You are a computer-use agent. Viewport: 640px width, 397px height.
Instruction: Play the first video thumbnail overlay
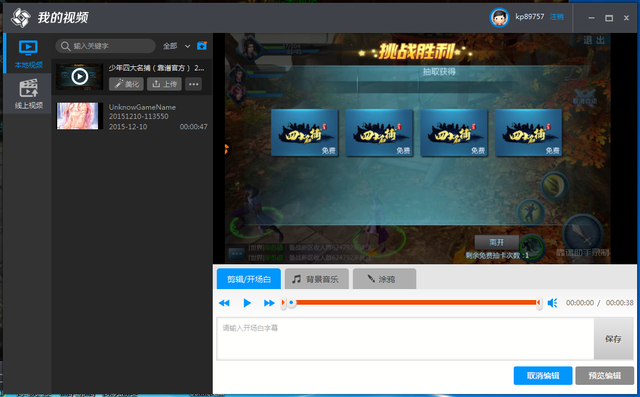click(x=80, y=76)
